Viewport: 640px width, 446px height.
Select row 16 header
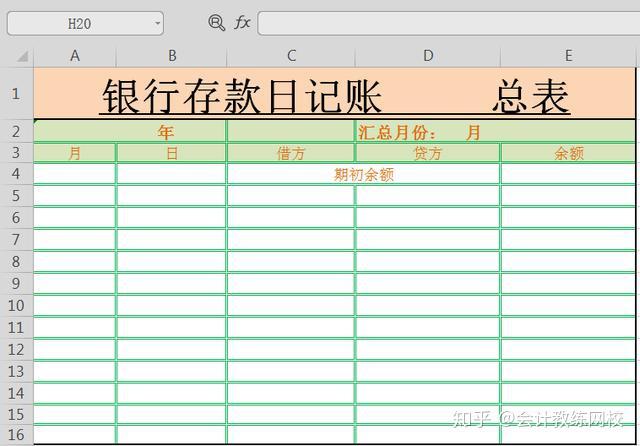pos(16,435)
